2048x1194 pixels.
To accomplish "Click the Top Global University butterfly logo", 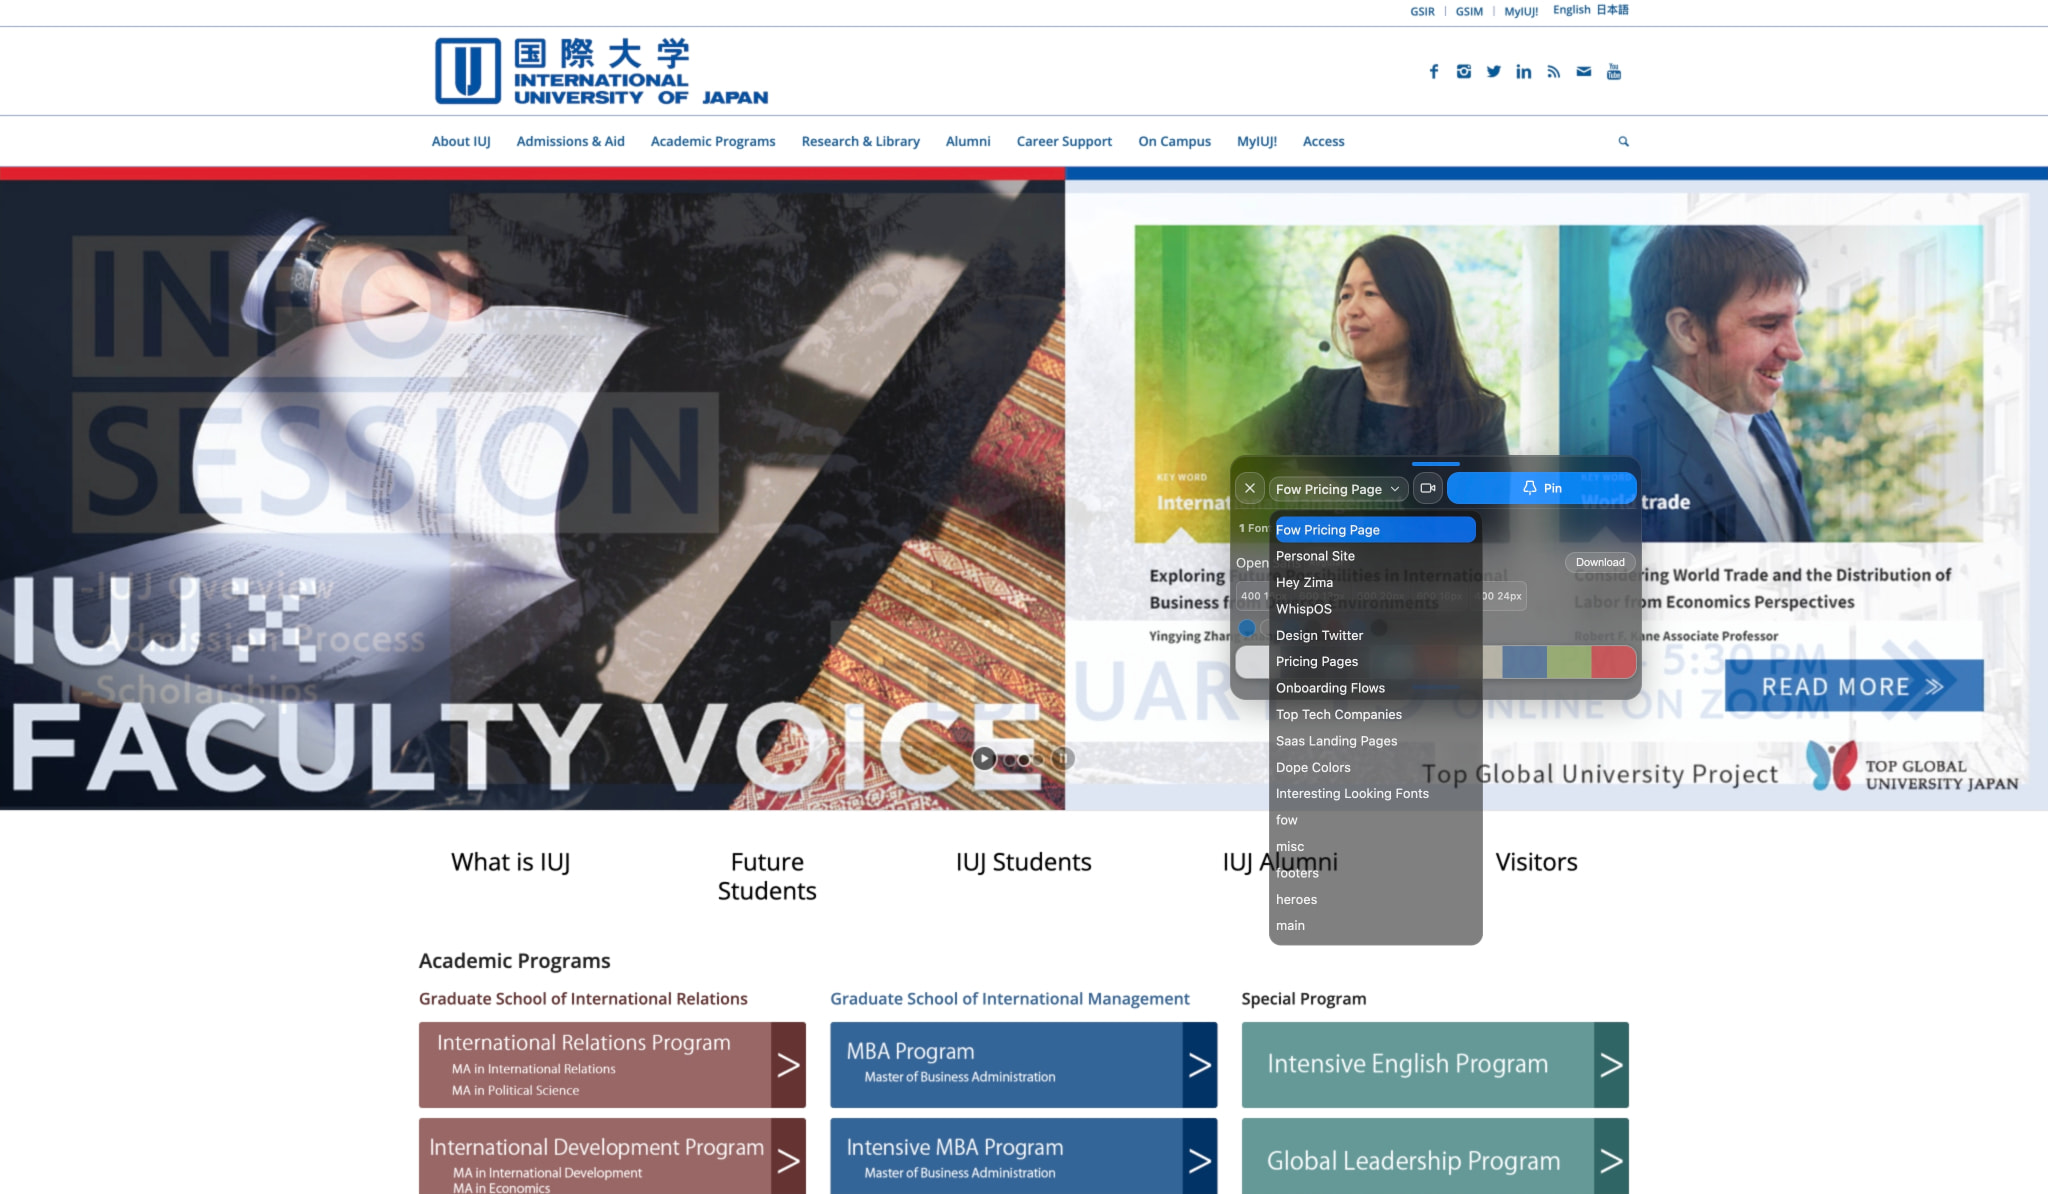I will click(1831, 765).
